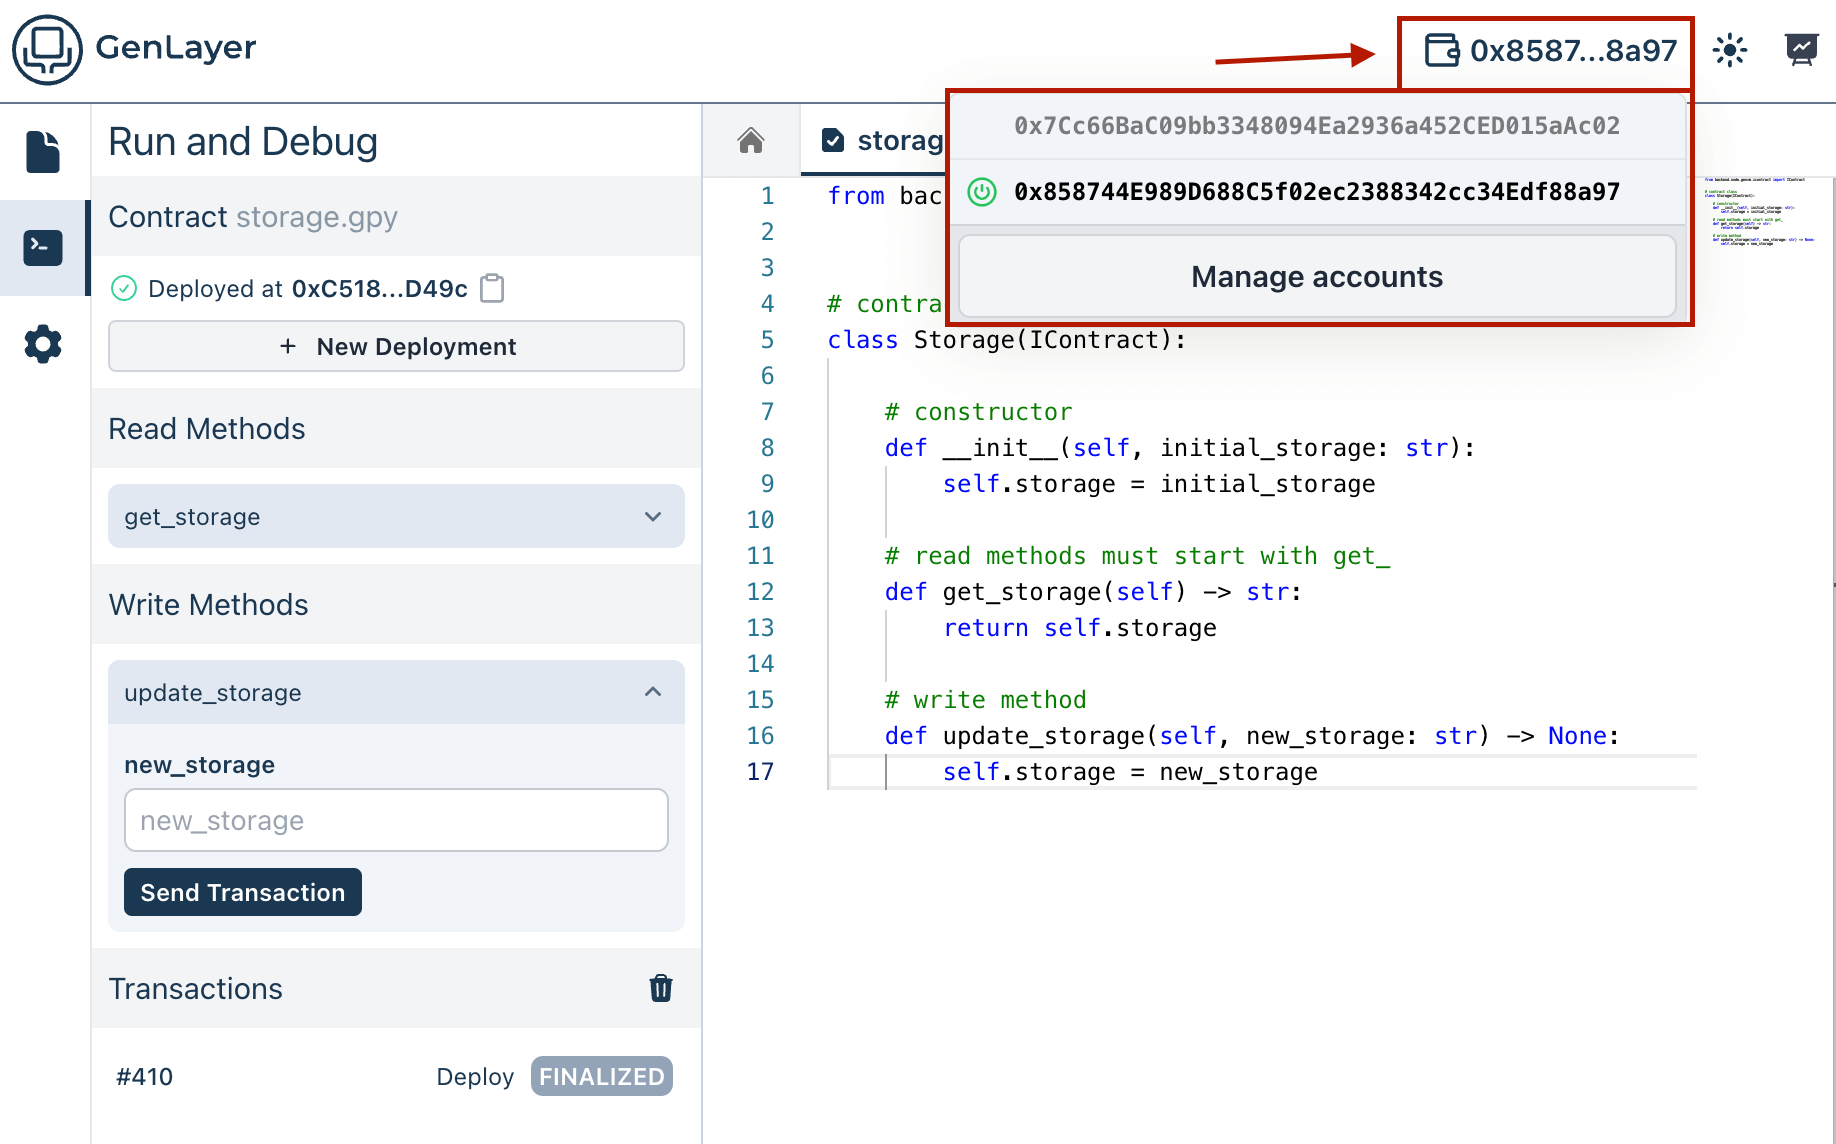
Task: Expand the get_storage read method
Action: pos(396,517)
